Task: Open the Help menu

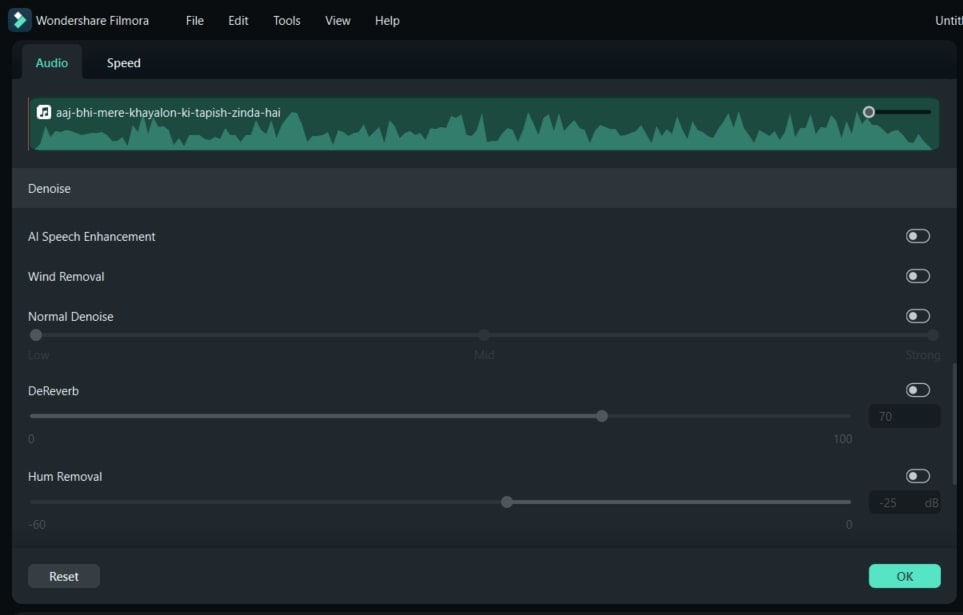Action: click(x=388, y=20)
